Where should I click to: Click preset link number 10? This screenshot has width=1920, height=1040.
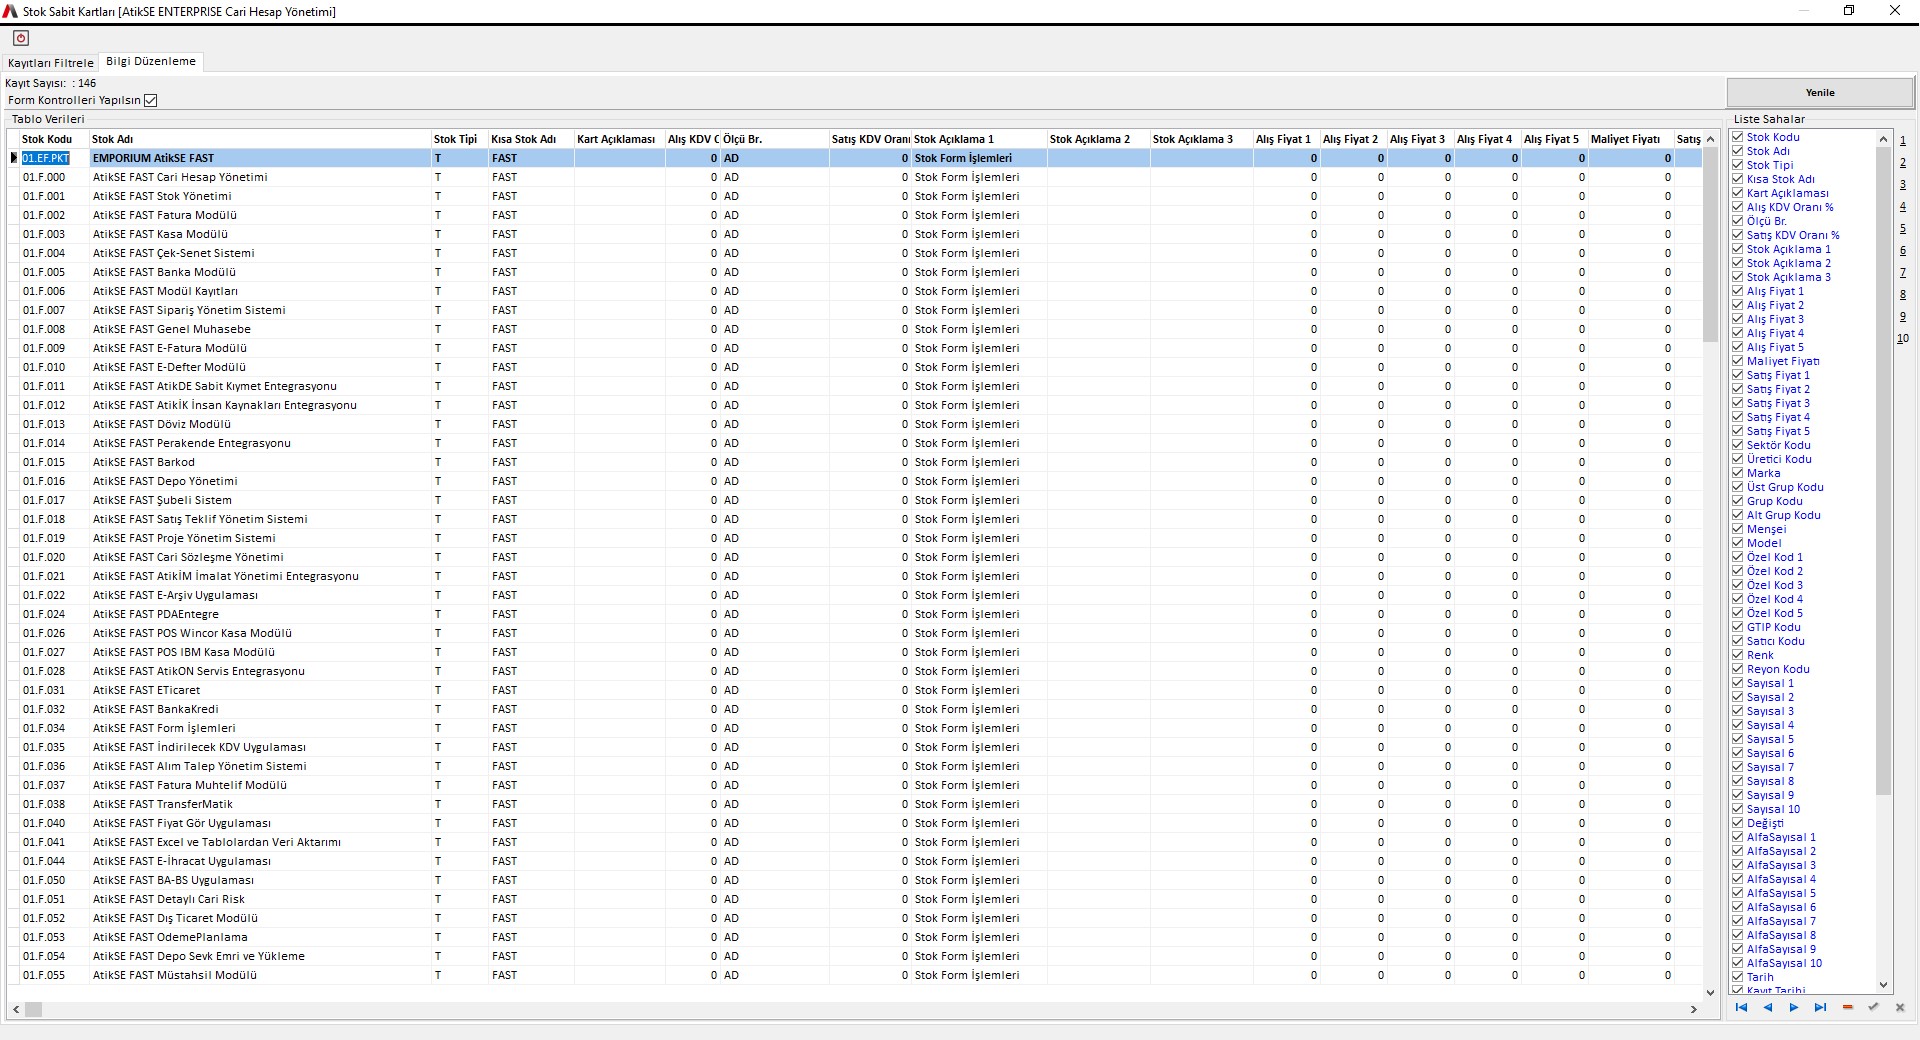click(1902, 338)
